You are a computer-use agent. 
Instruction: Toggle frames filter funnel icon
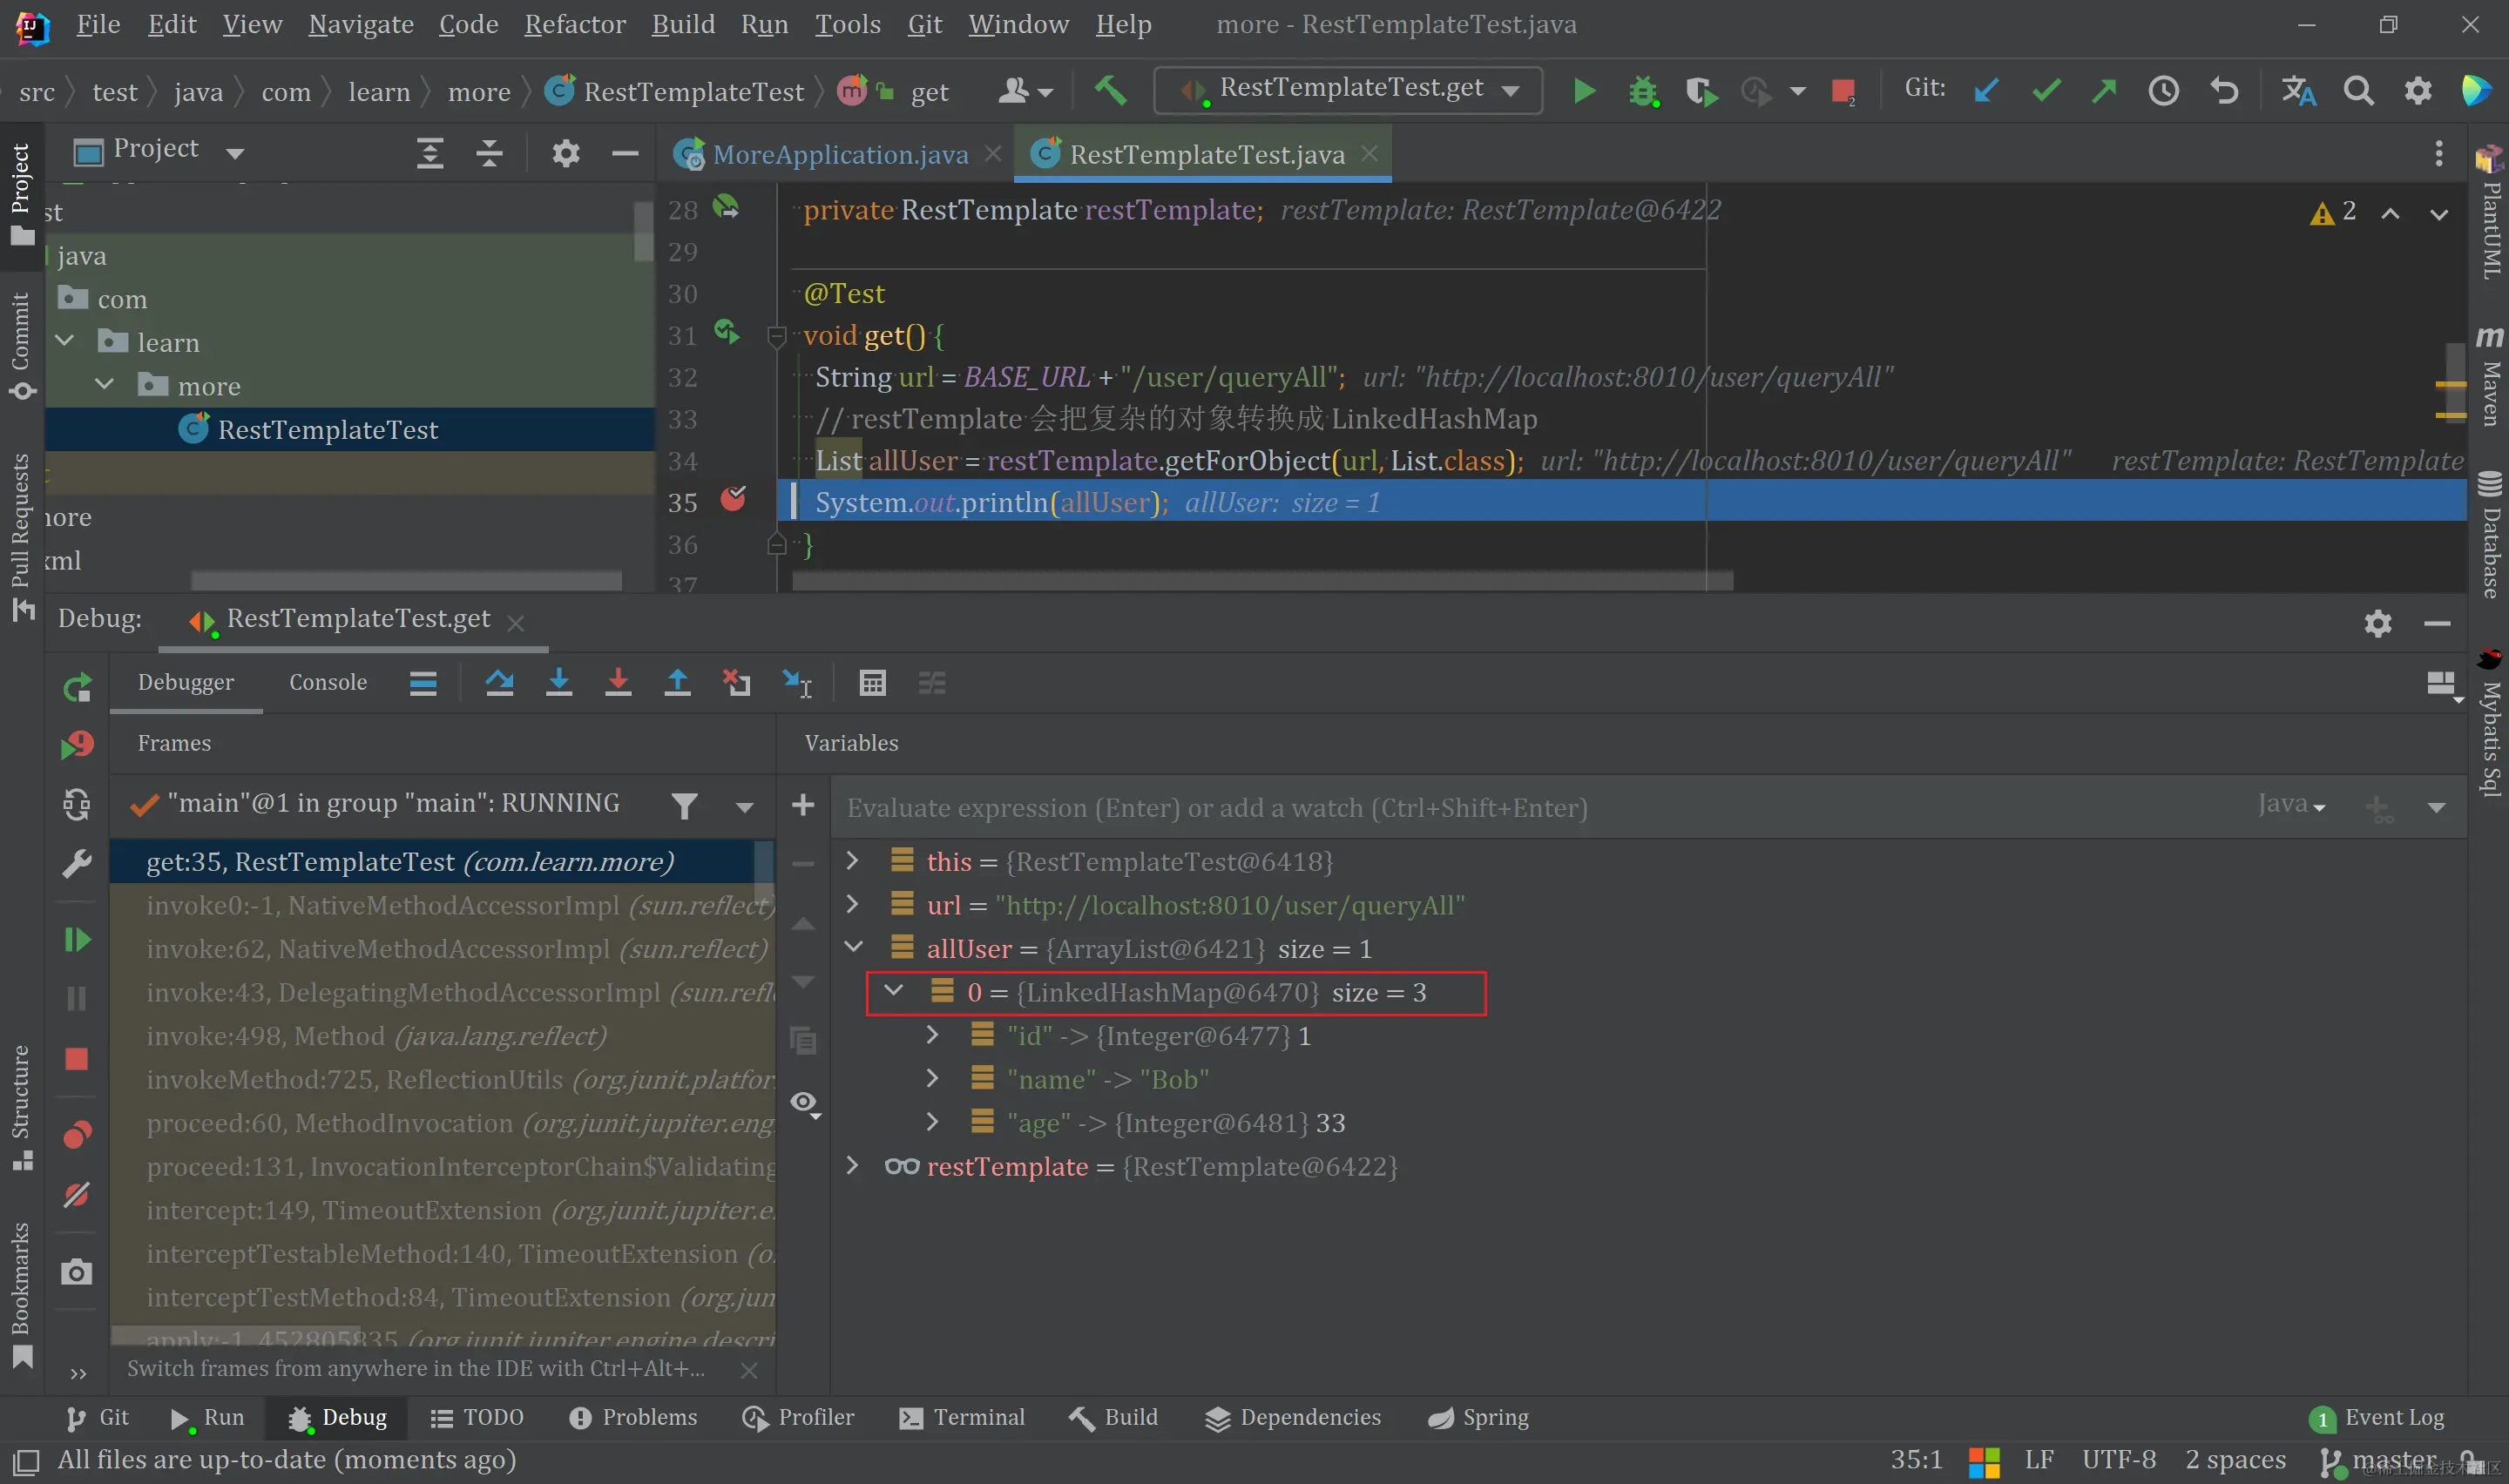click(684, 805)
